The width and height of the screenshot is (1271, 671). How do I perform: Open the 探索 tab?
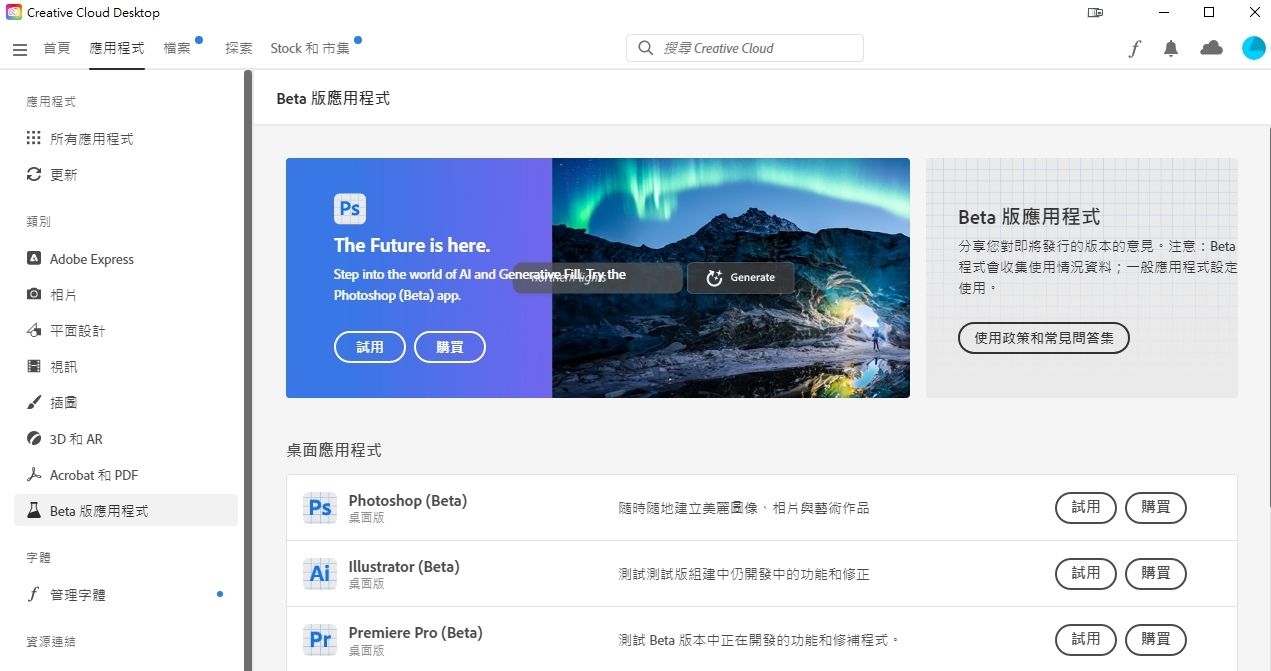coord(239,48)
